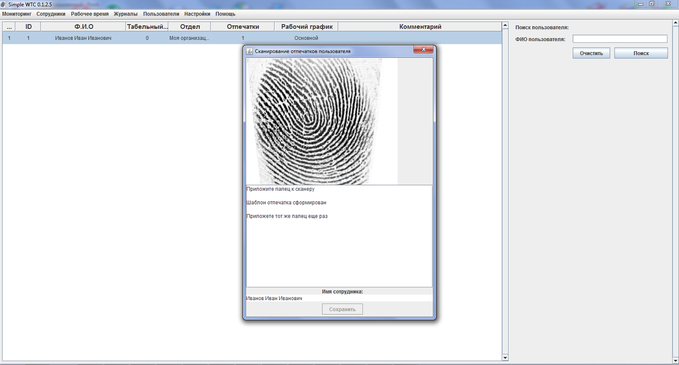Click the table scrollbar up arrow
The width and height of the screenshot is (679, 365).
[x=505, y=26]
